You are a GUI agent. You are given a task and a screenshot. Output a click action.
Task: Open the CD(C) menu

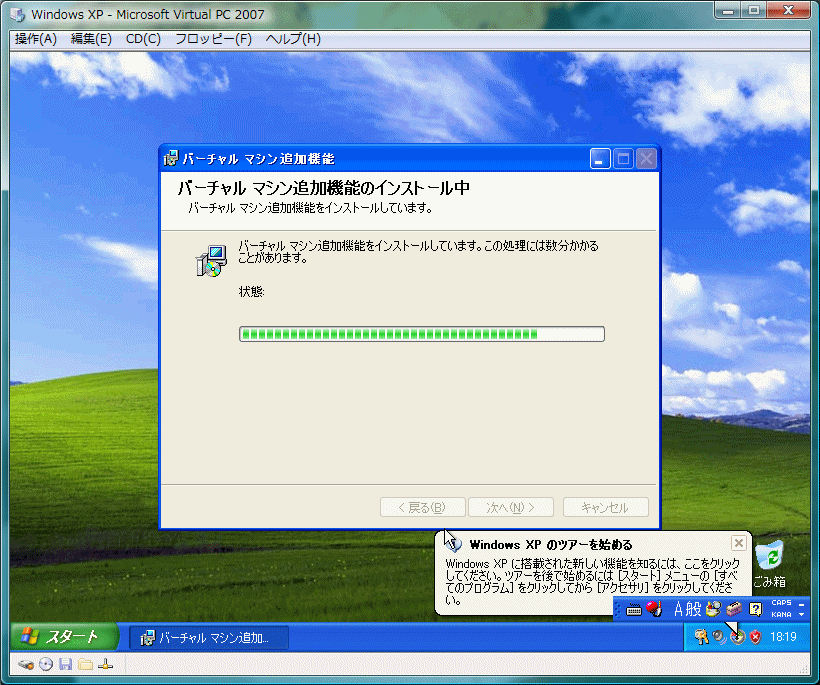(x=143, y=39)
